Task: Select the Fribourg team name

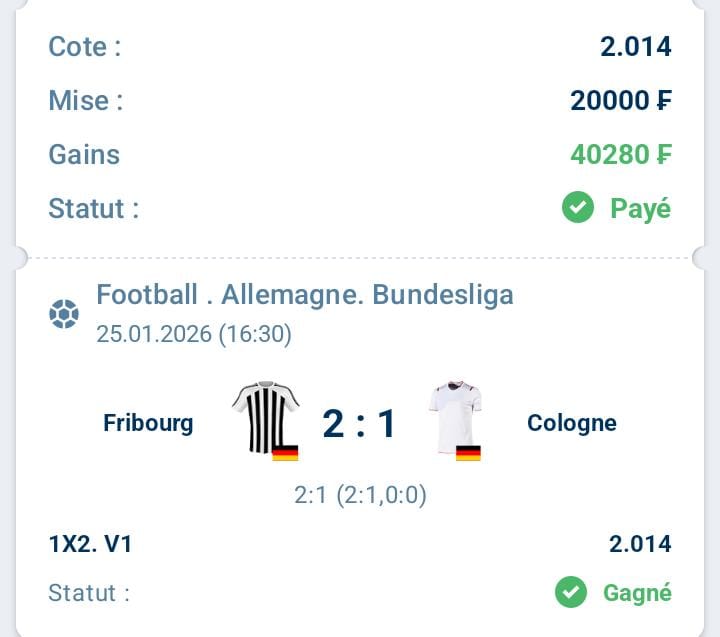Action: (148, 423)
